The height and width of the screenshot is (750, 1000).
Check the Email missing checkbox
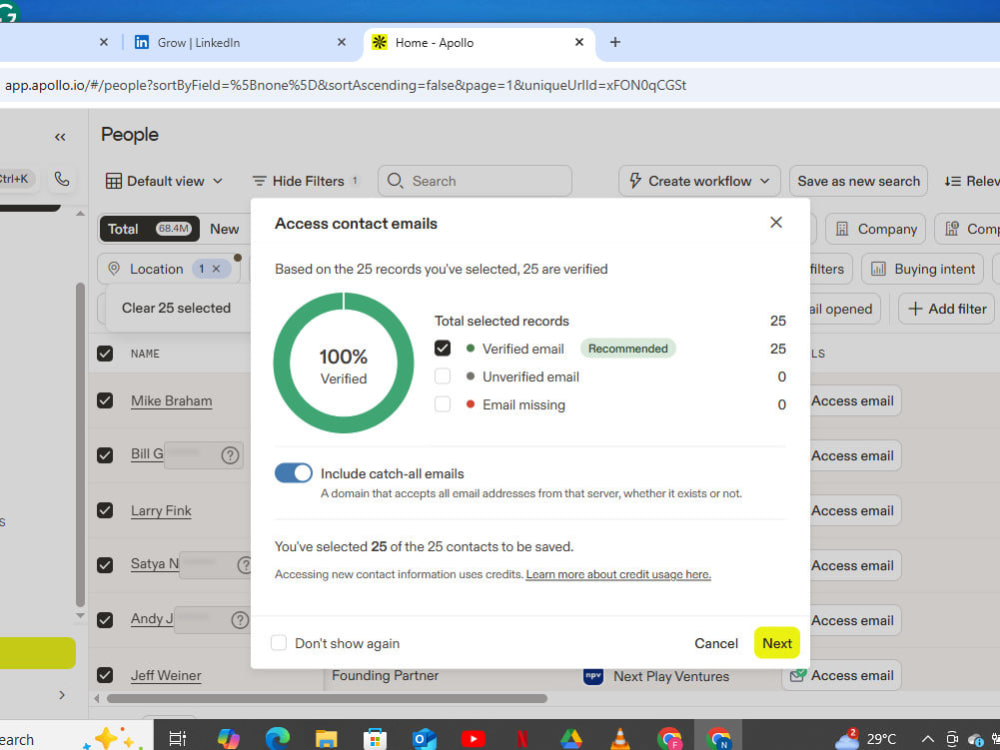click(443, 404)
